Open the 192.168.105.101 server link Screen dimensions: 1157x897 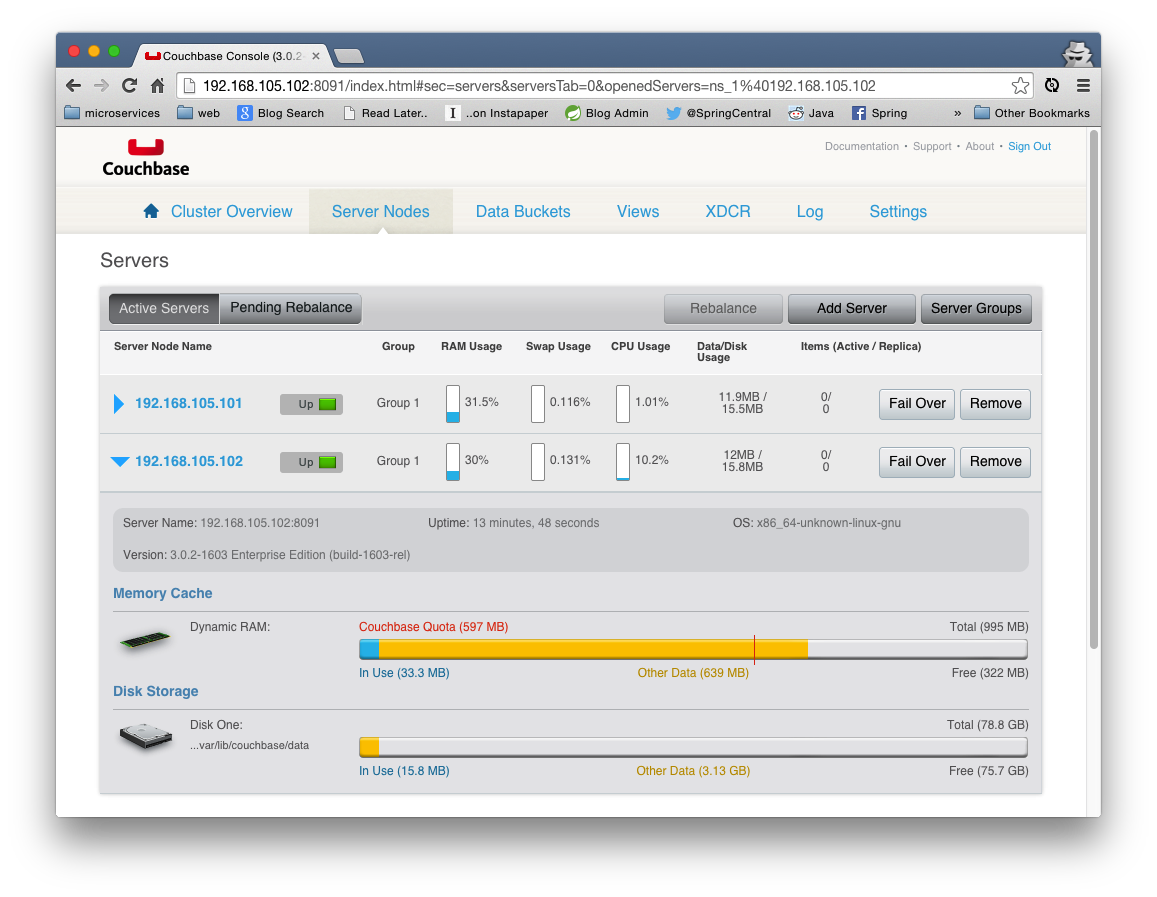pyautogui.click(x=188, y=404)
